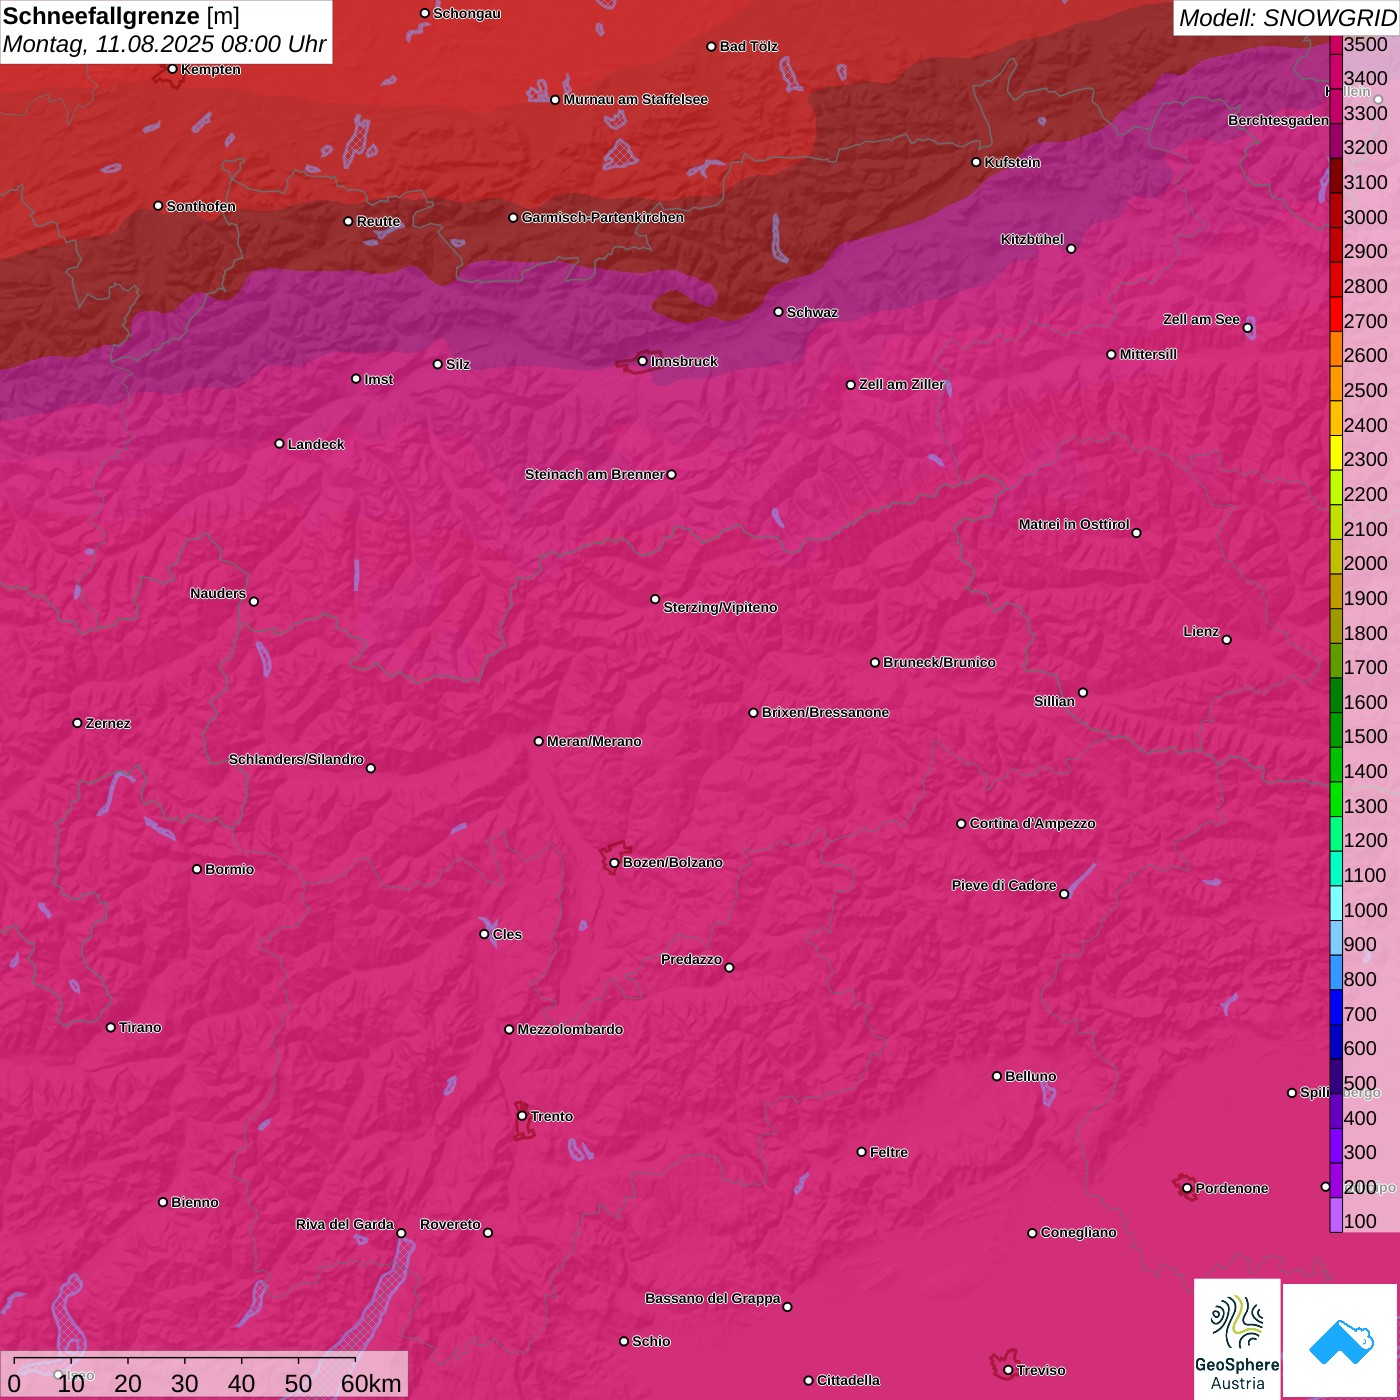The height and width of the screenshot is (1400, 1400).
Task: Click the 'Modell: SNOWGRID' label
Action: click(1287, 18)
